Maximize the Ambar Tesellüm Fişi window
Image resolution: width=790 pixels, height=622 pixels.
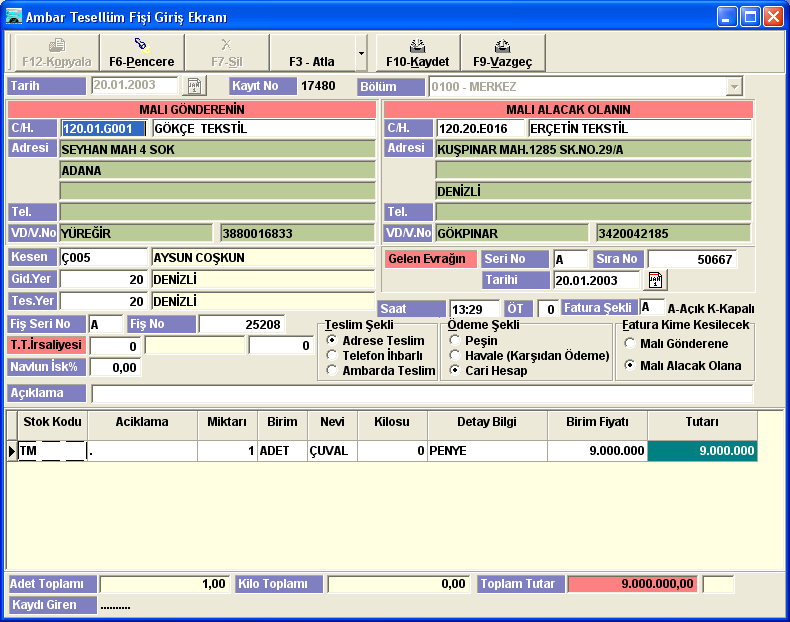pos(750,17)
